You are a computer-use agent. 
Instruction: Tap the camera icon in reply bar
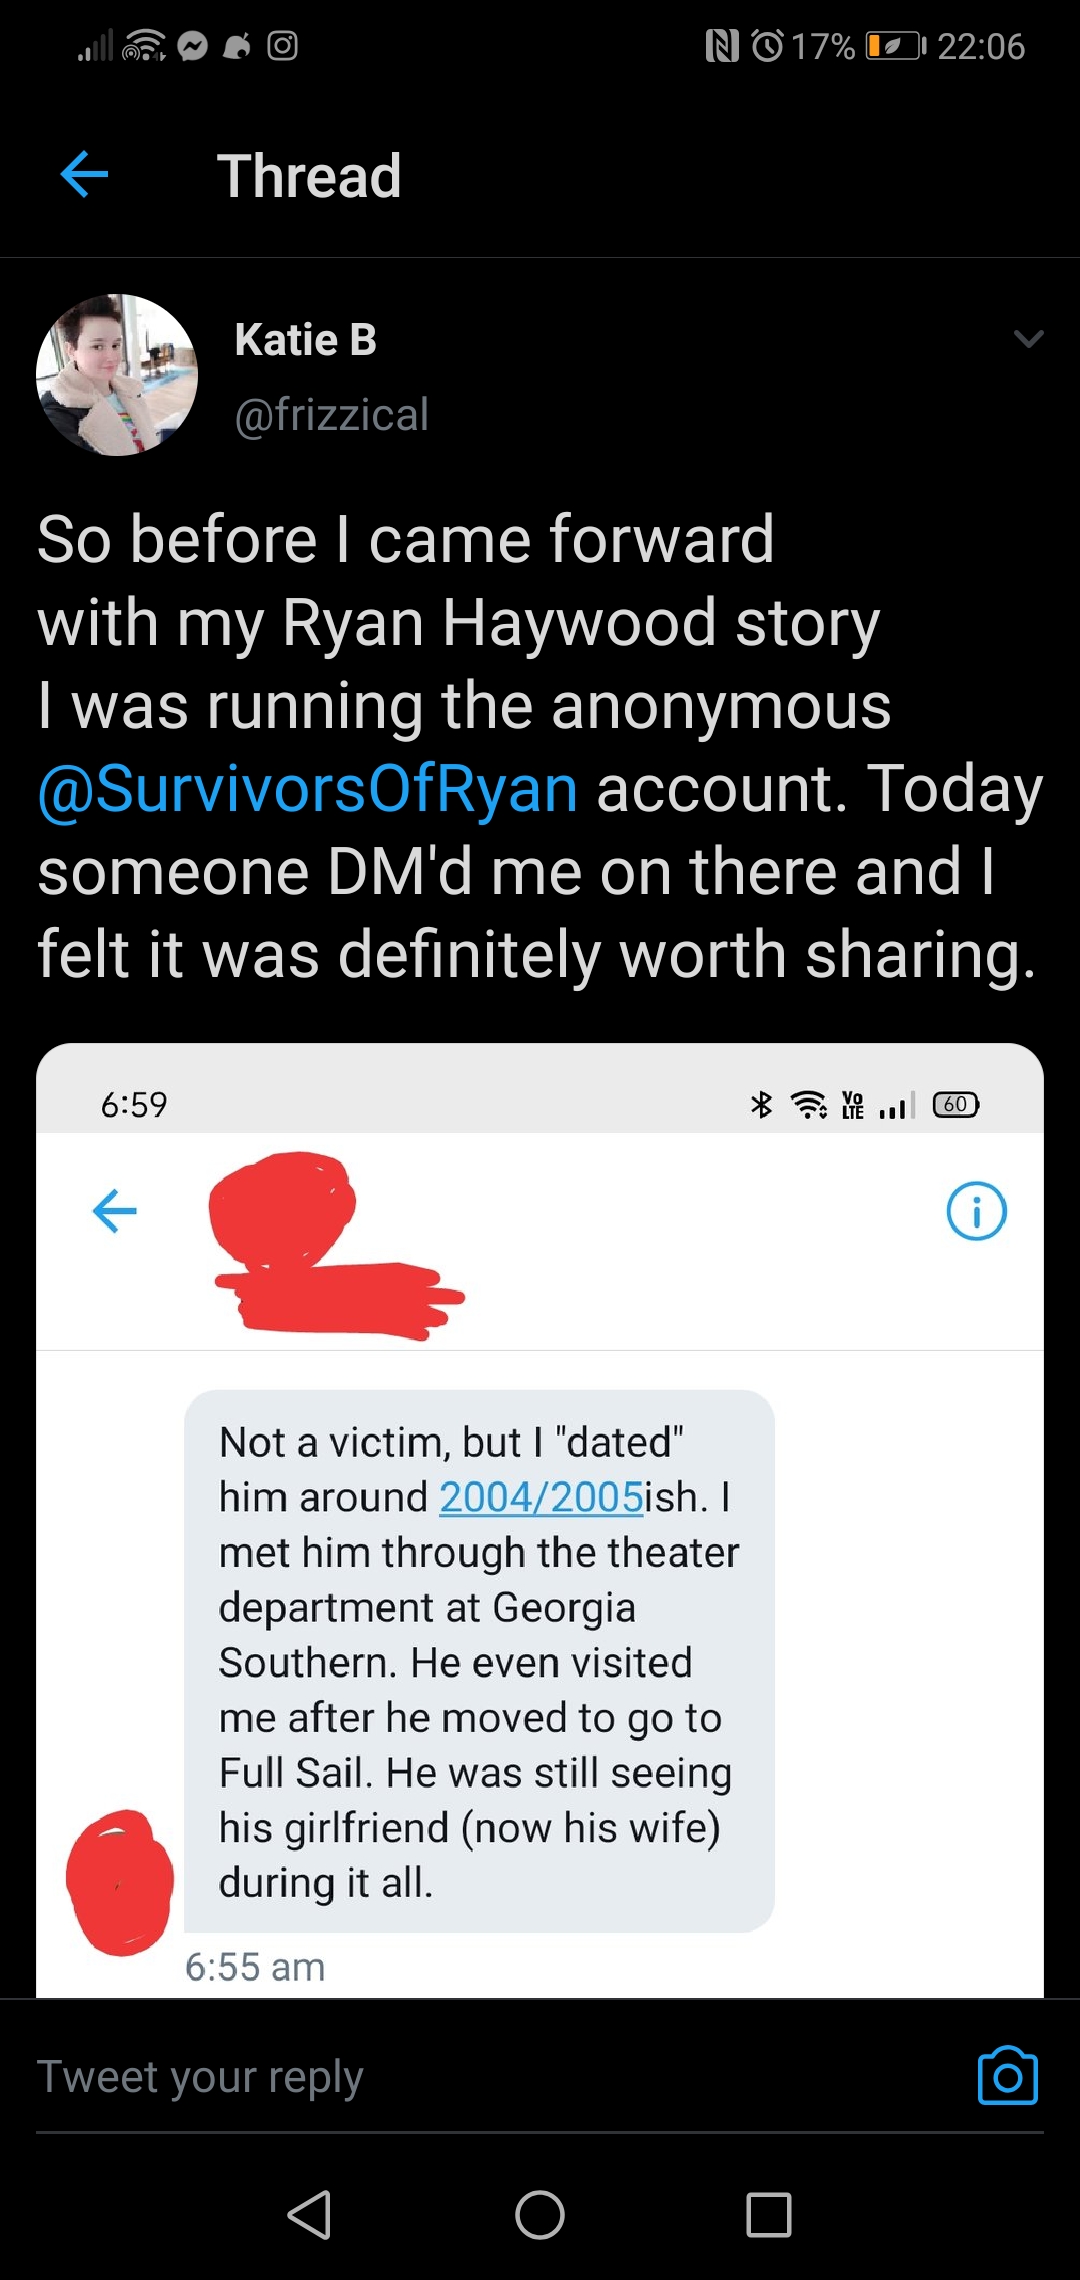pos(1007,2075)
